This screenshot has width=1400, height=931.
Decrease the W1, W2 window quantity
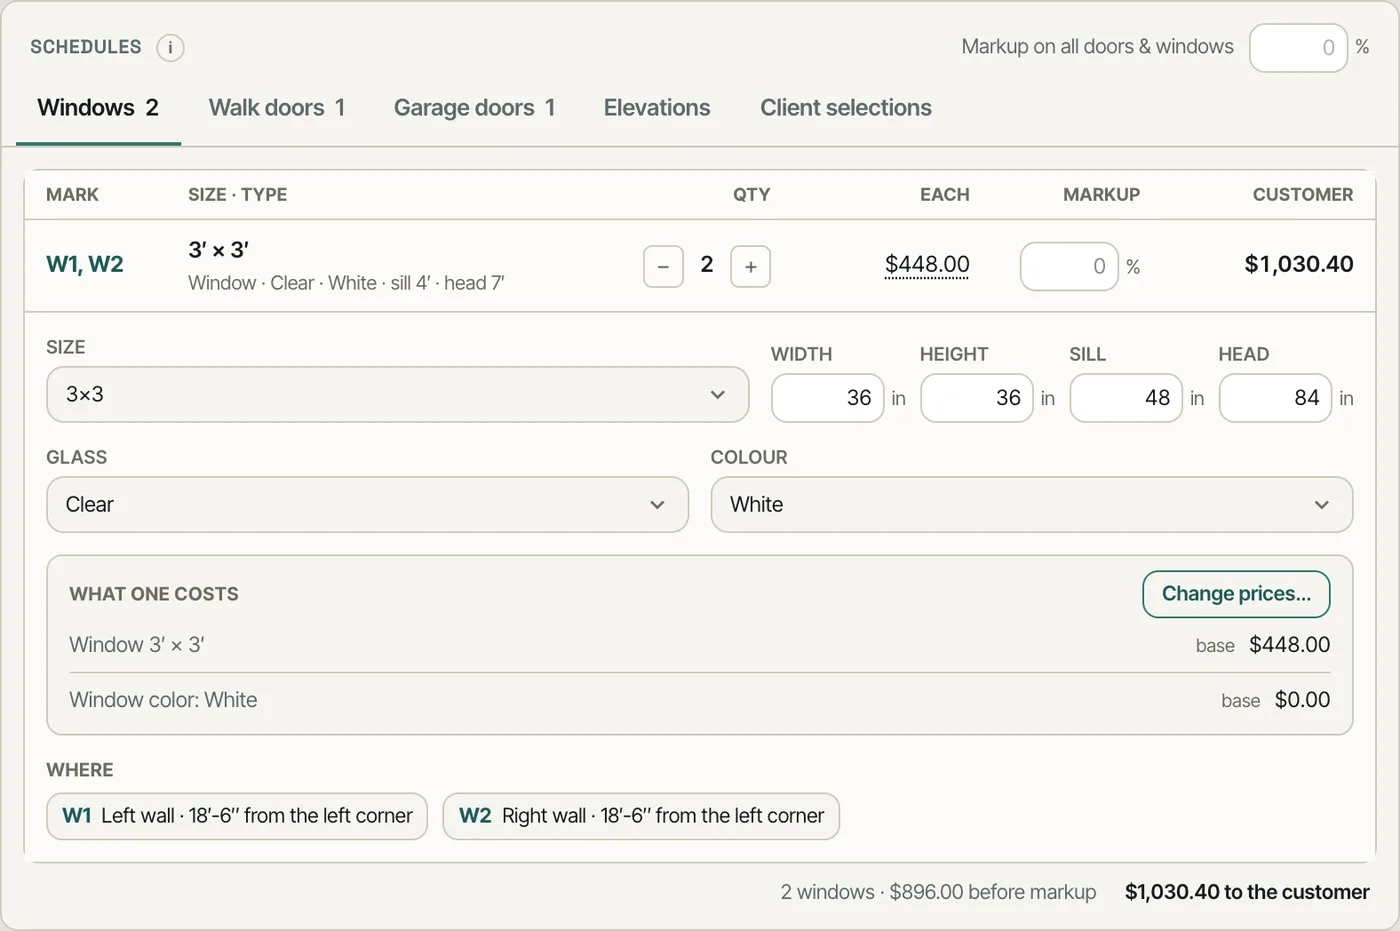pyautogui.click(x=663, y=266)
